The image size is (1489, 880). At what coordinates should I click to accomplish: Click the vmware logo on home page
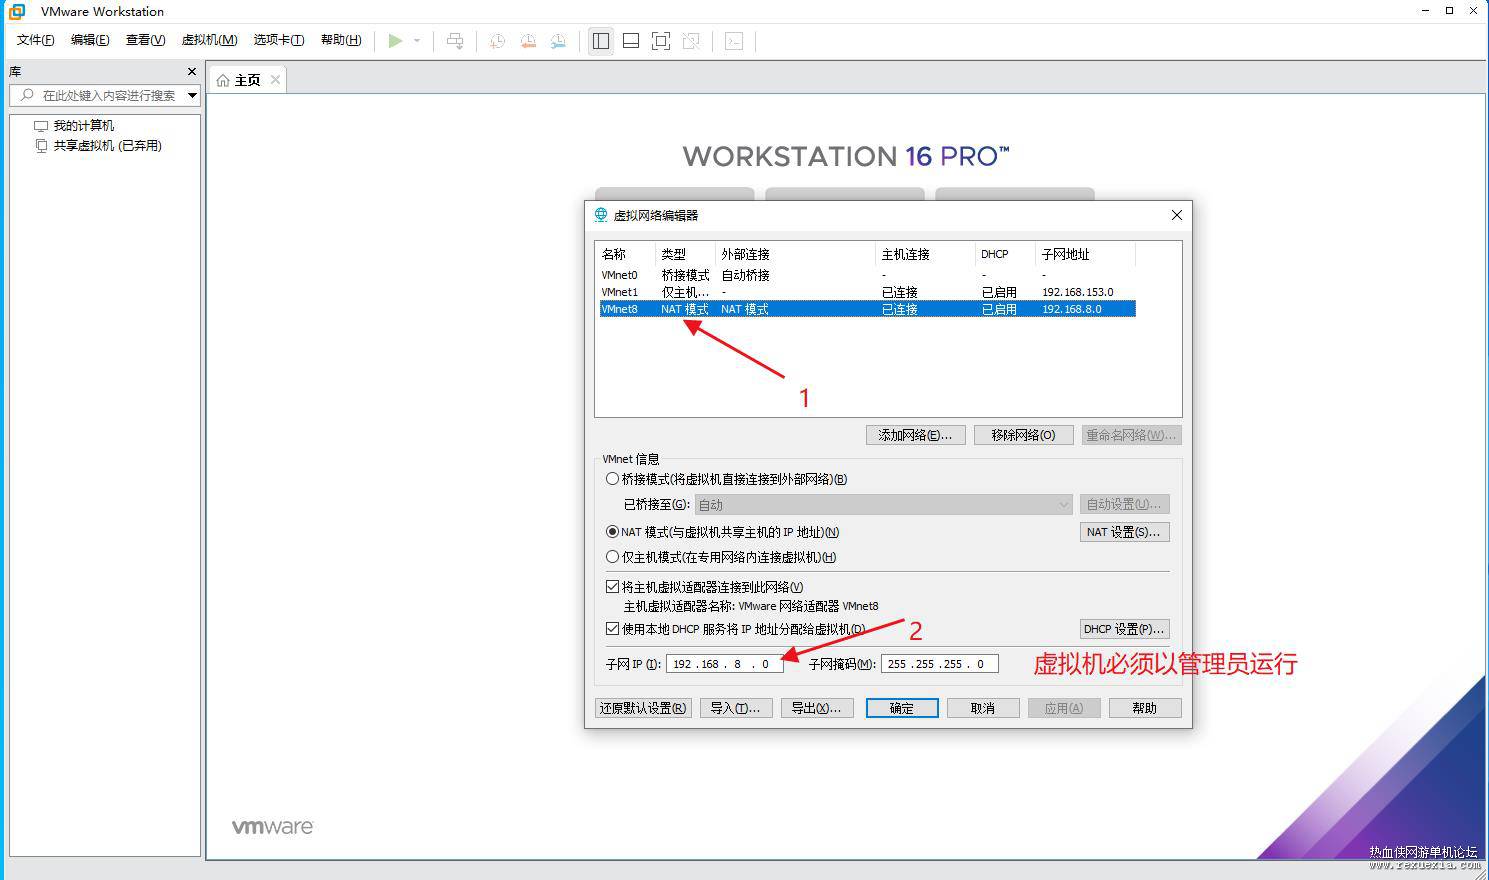[272, 827]
